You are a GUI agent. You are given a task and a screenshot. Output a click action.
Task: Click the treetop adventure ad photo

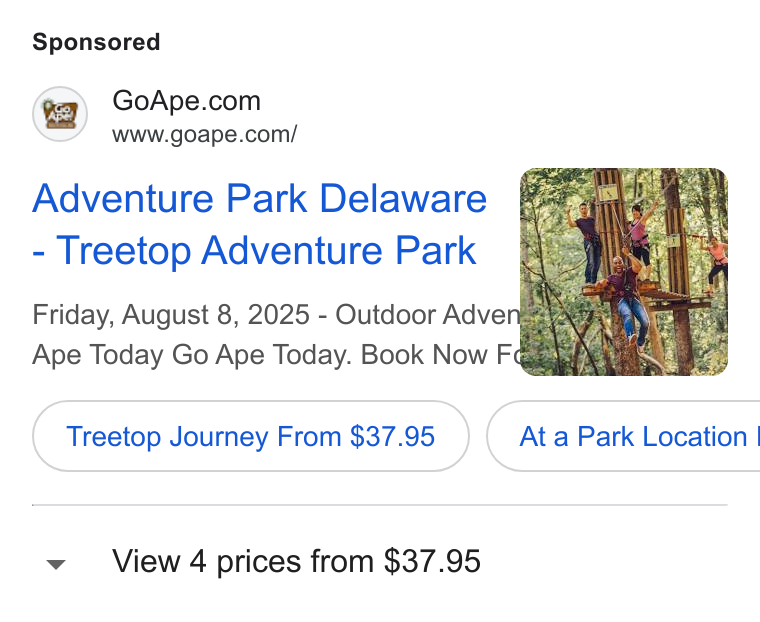click(624, 272)
